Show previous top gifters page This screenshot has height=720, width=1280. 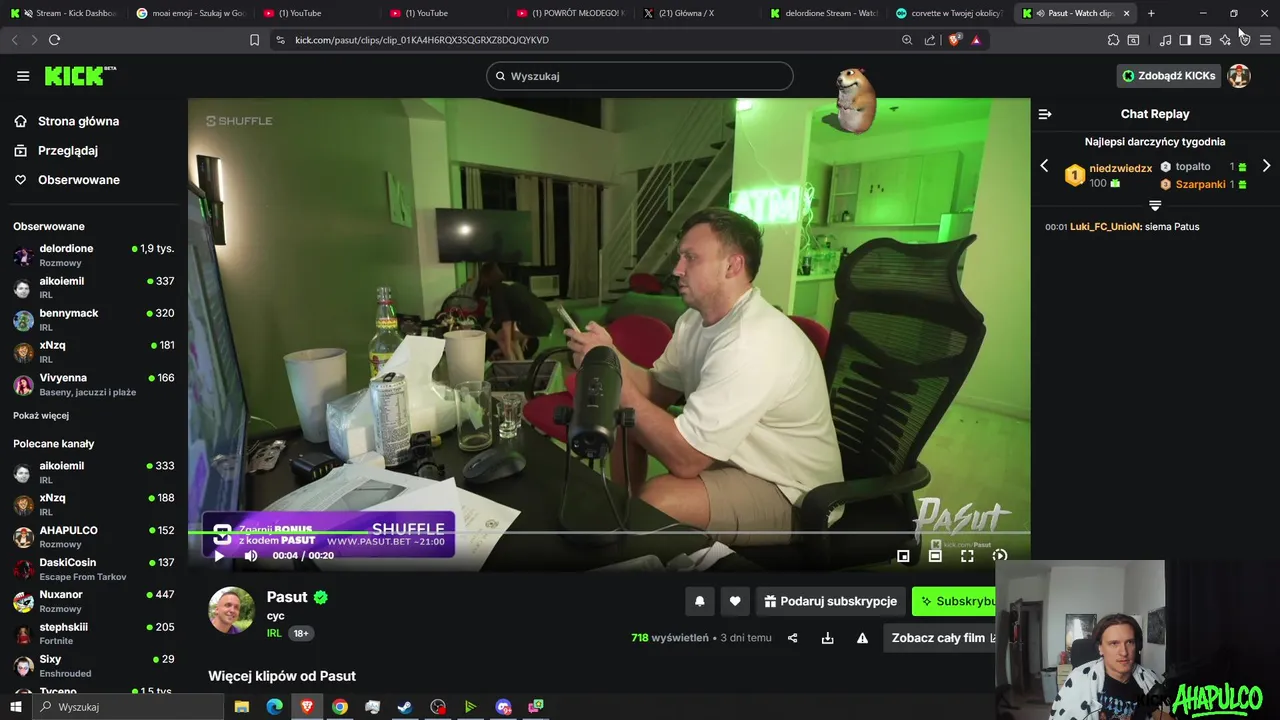pos(1044,166)
